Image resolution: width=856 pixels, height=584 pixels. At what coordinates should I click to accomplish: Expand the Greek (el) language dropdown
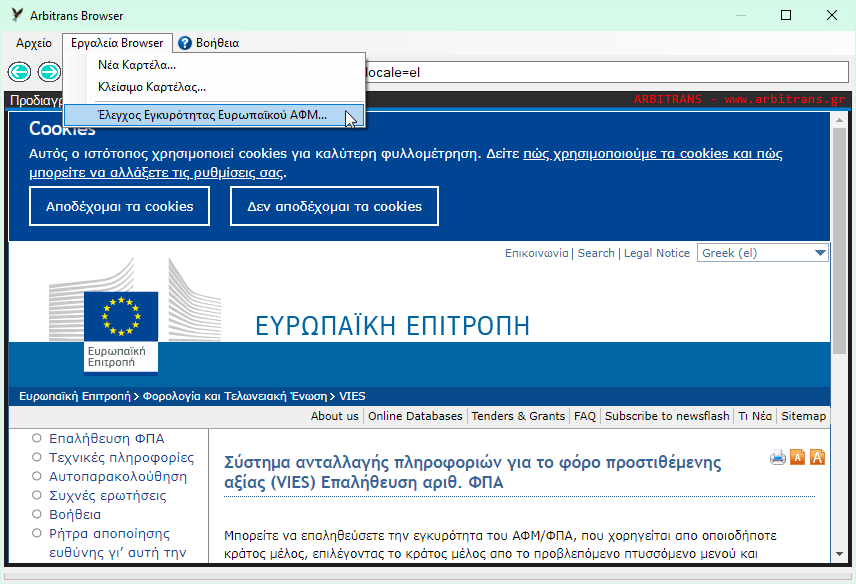click(x=763, y=253)
